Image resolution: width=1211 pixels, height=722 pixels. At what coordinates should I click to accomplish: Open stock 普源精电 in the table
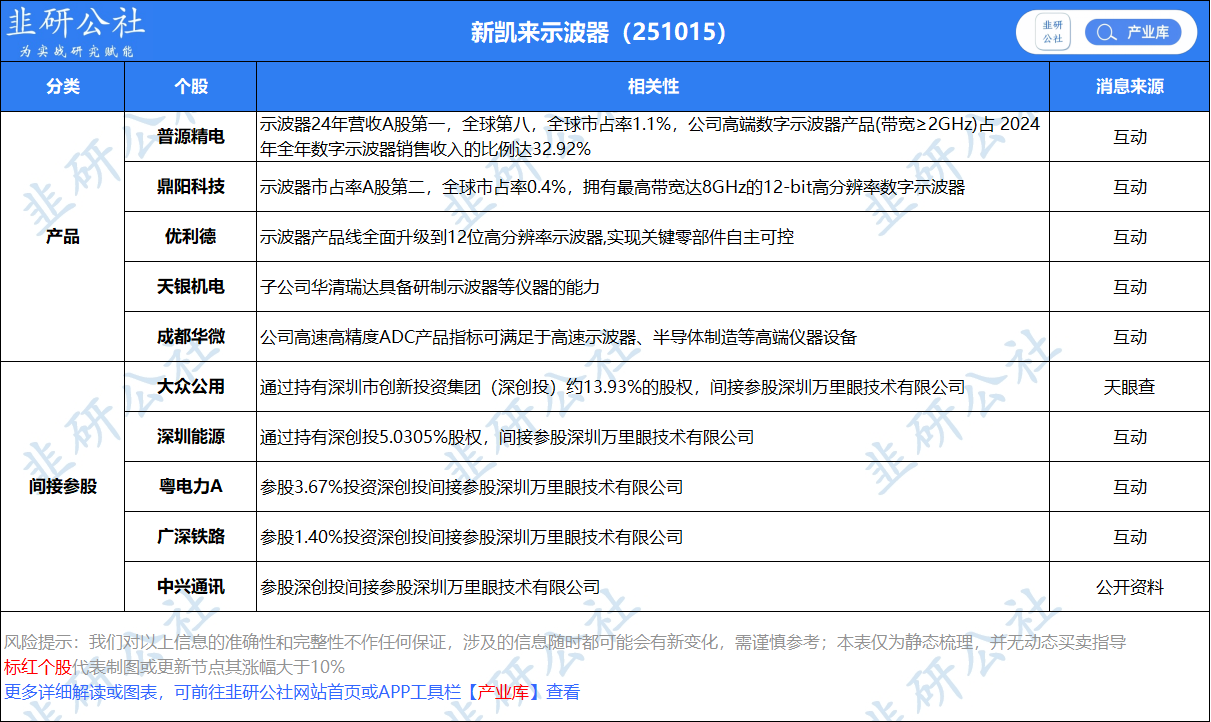190,137
